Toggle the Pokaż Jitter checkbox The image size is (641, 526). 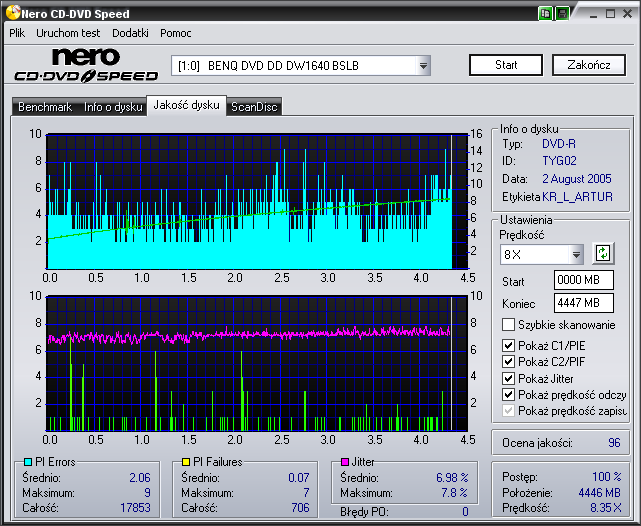tap(508, 378)
